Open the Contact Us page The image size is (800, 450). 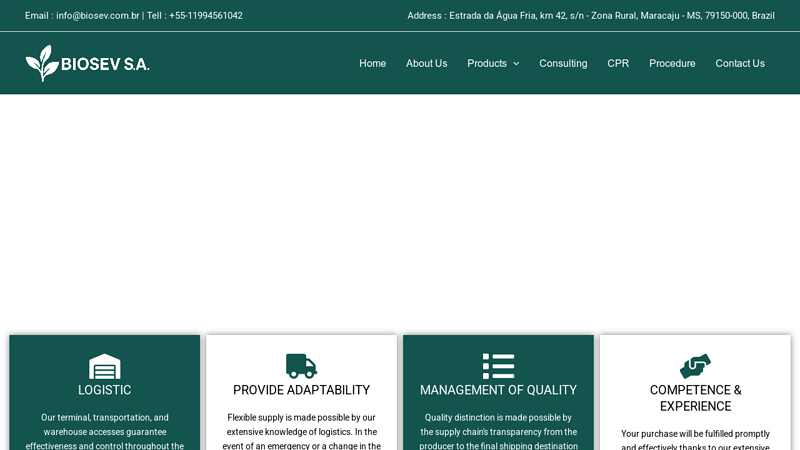[740, 63]
